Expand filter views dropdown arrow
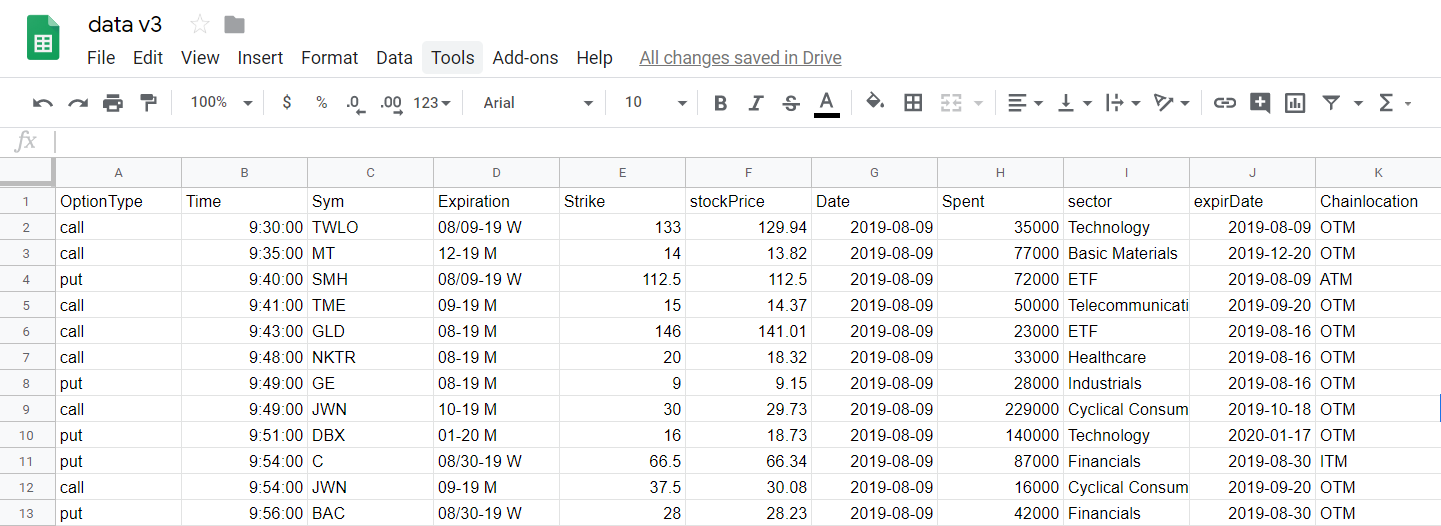Screen dimensions: 1441x526 pyautogui.click(x=1358, y=103)
